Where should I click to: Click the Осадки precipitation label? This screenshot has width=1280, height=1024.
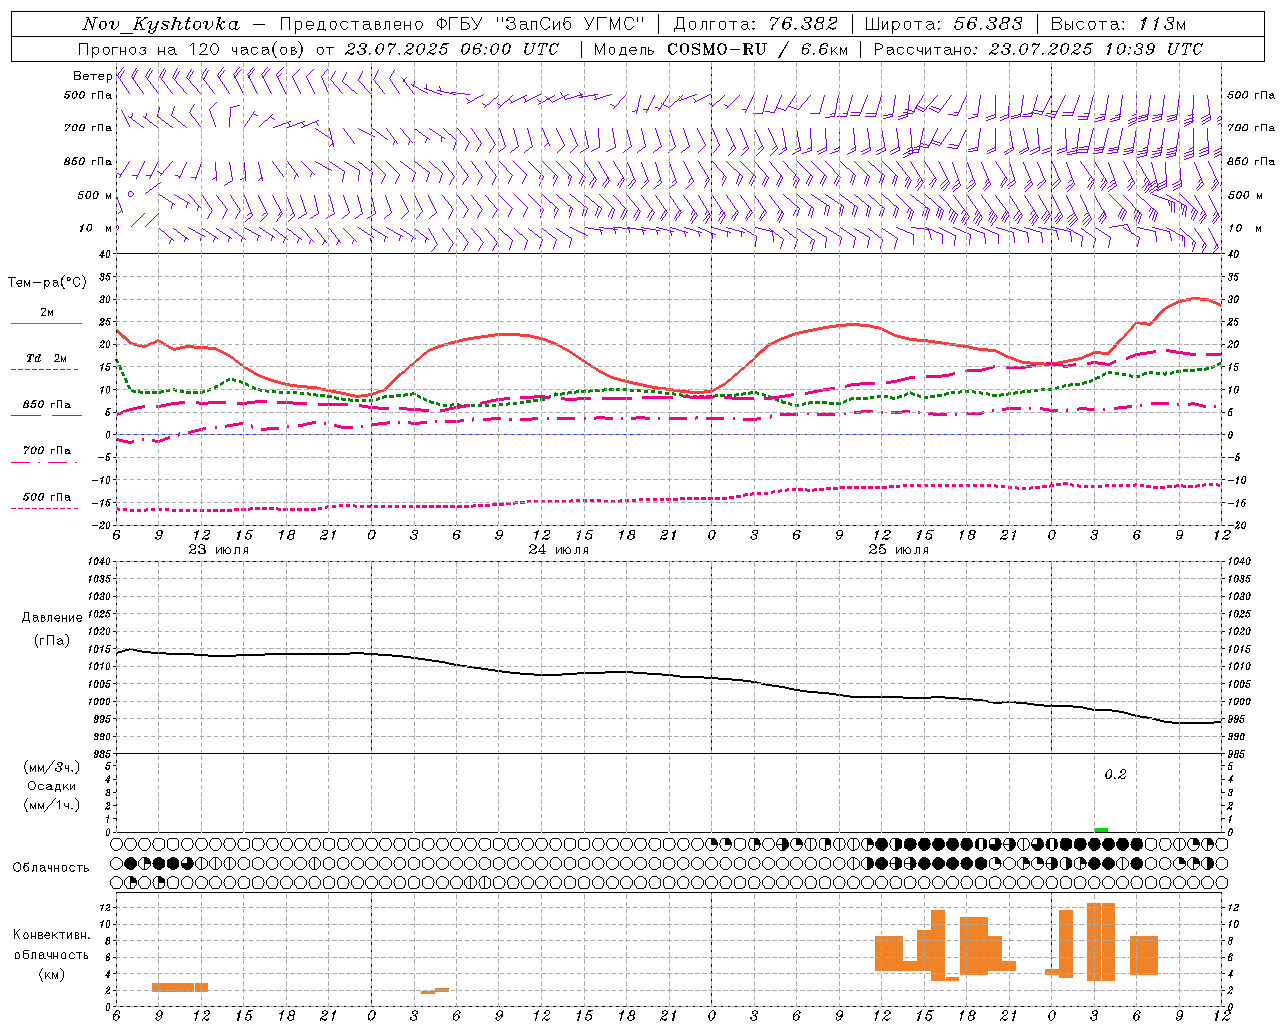click(x=52, y=786)
